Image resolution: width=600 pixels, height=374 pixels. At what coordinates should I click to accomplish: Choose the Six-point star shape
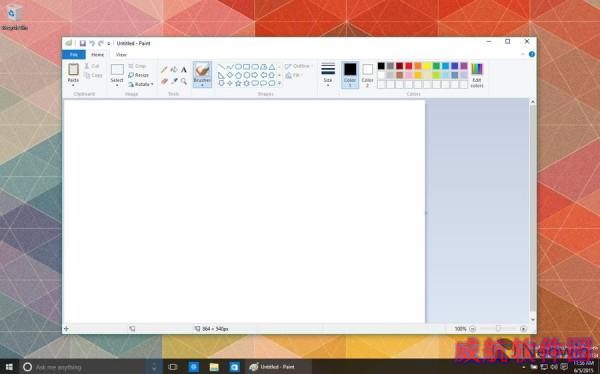click(x=246, y=83)
